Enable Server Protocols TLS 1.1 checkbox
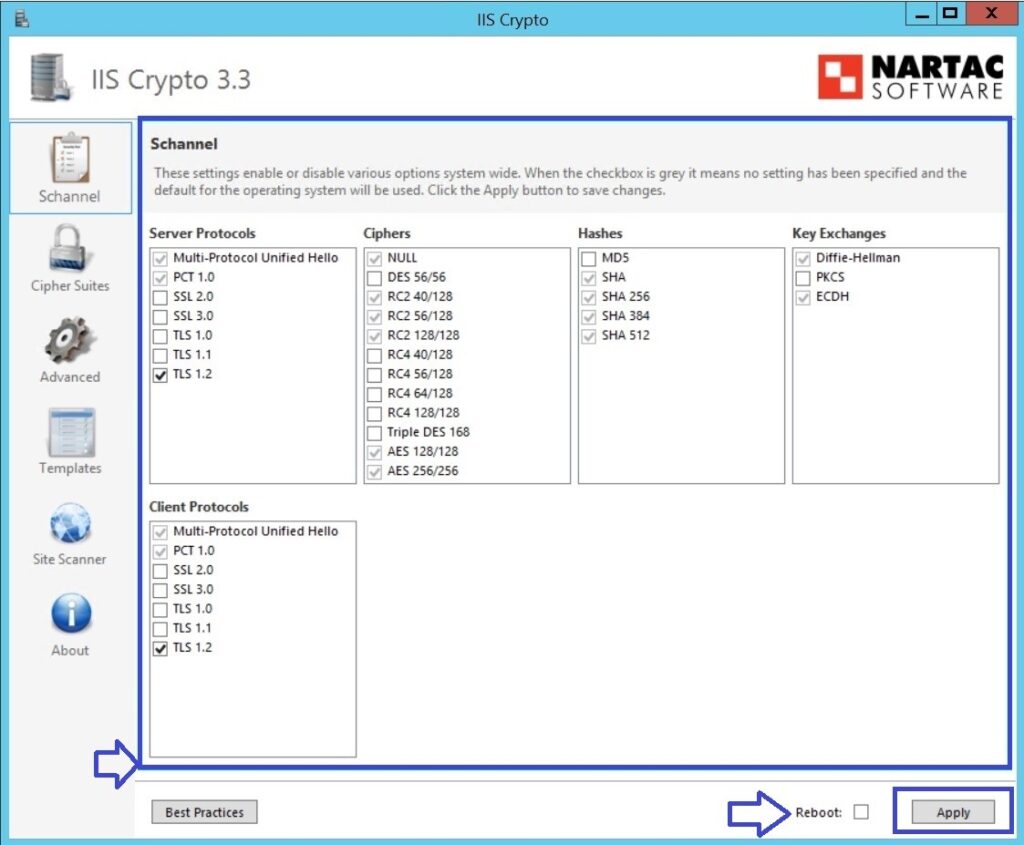 click(160, 355)
